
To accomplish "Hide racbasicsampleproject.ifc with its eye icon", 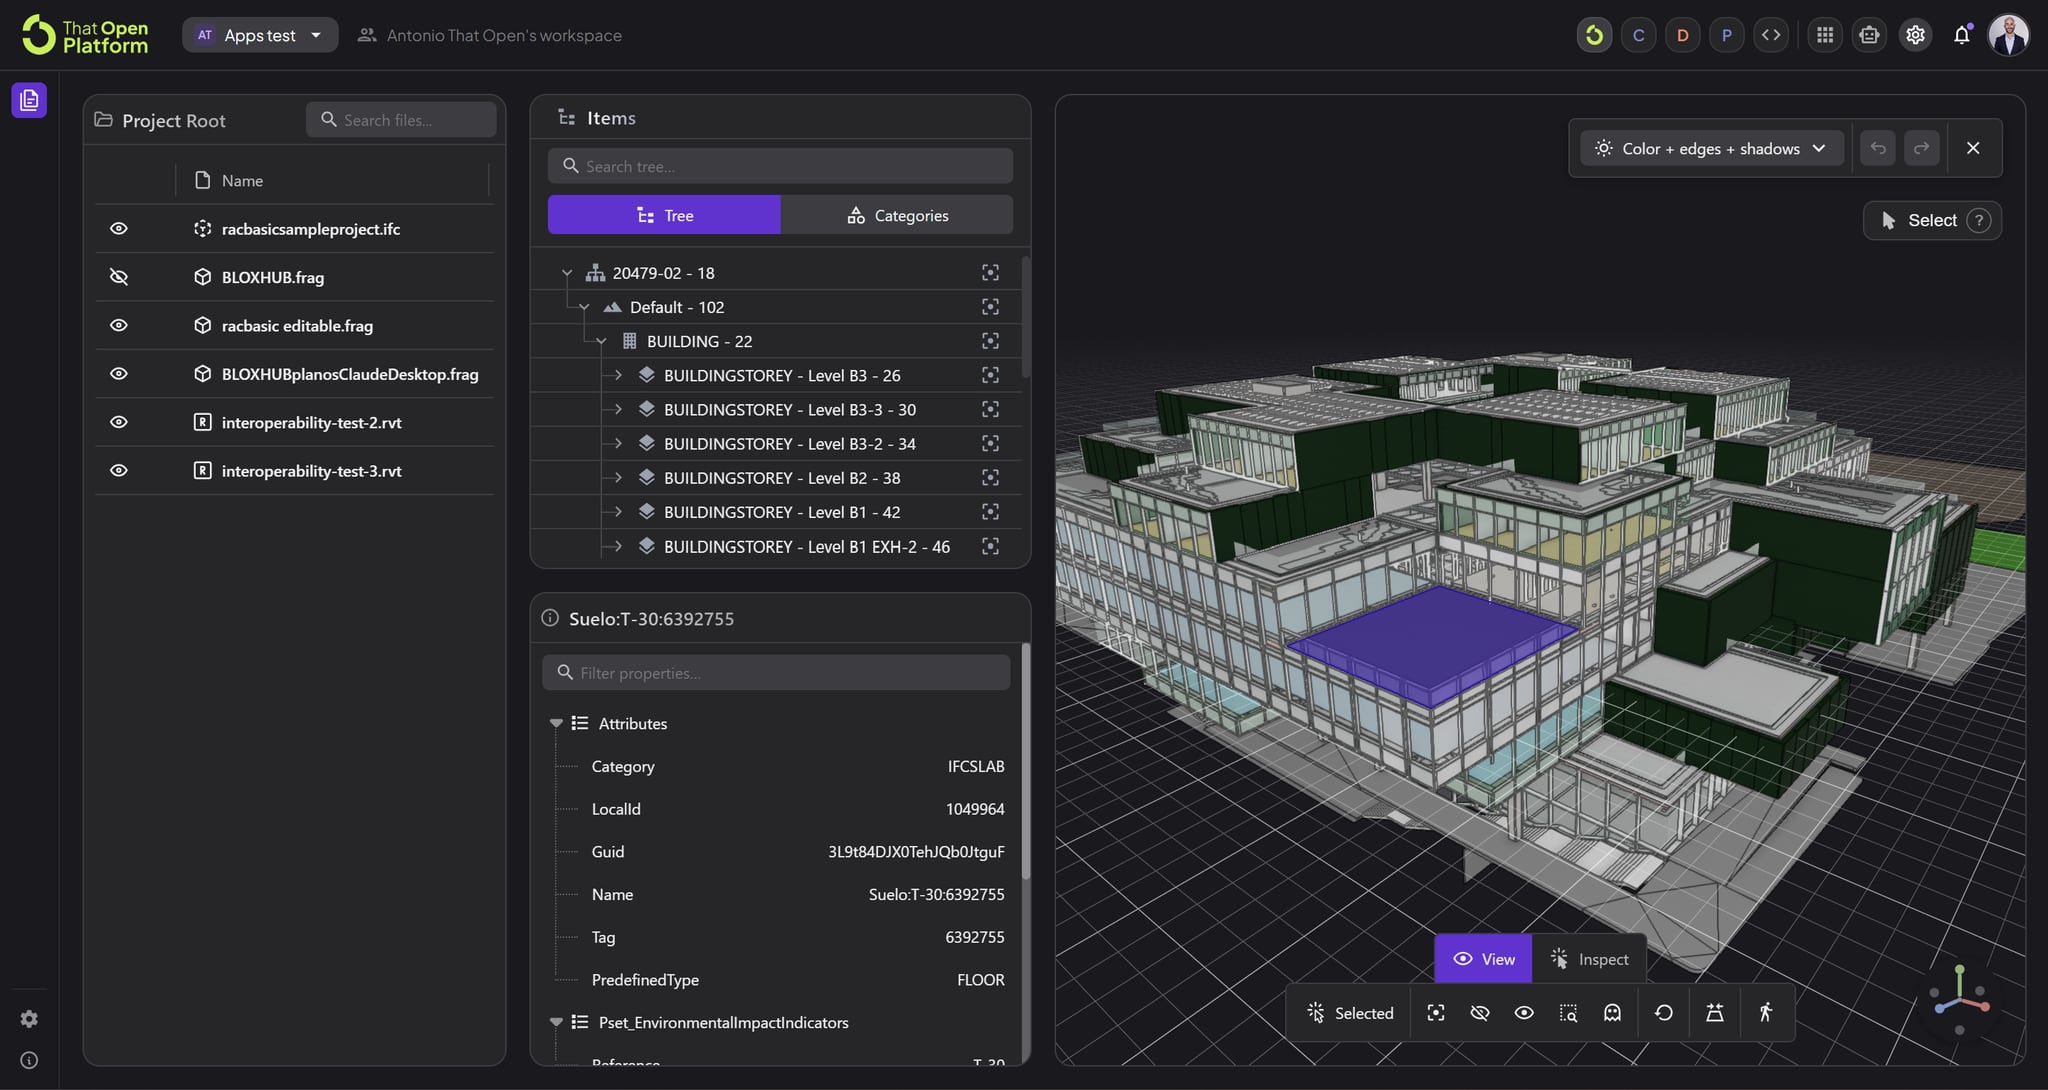I will 119,229.
